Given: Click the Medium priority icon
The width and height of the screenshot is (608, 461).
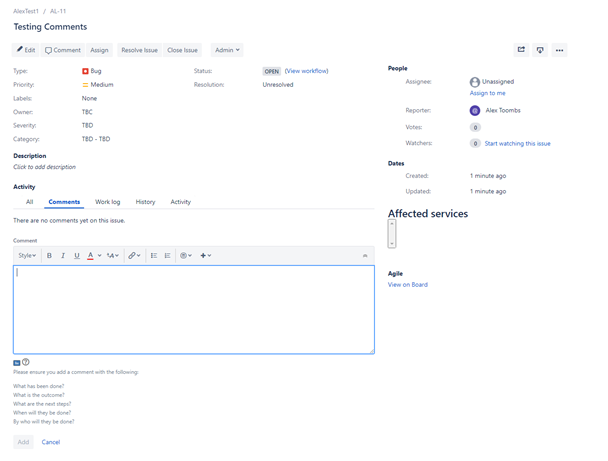Looking at the screenshot, I should coord(85,85).
